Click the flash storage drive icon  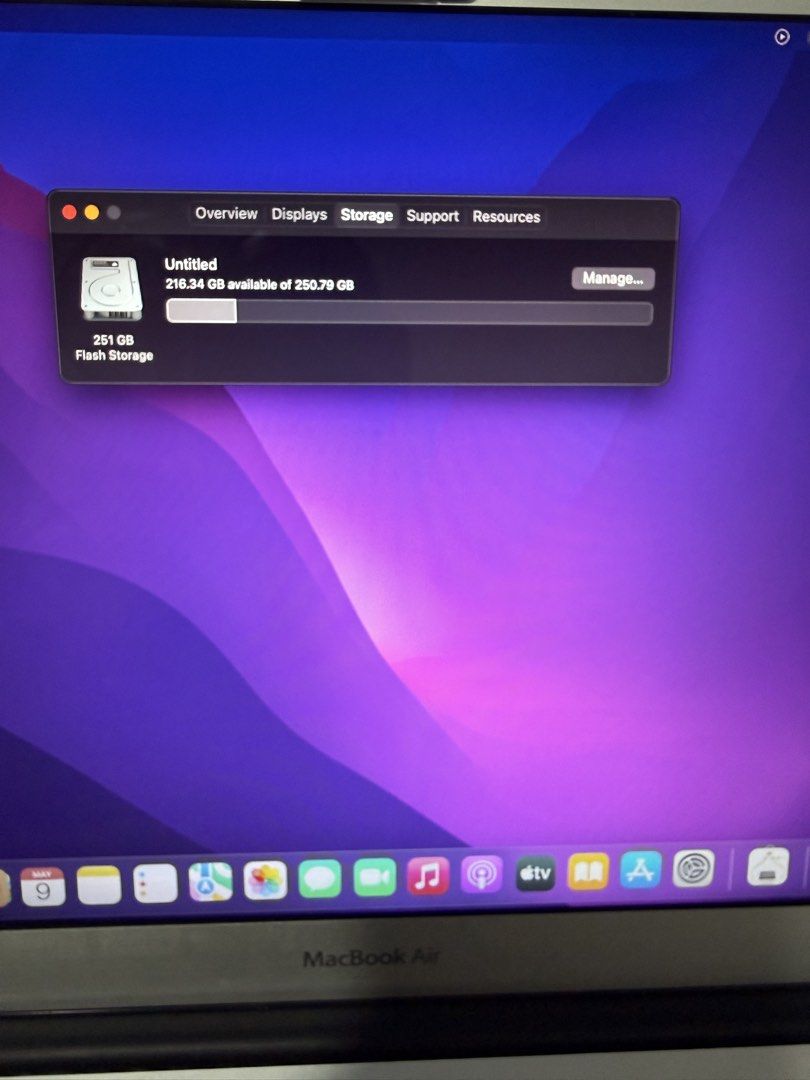(111, 289)
